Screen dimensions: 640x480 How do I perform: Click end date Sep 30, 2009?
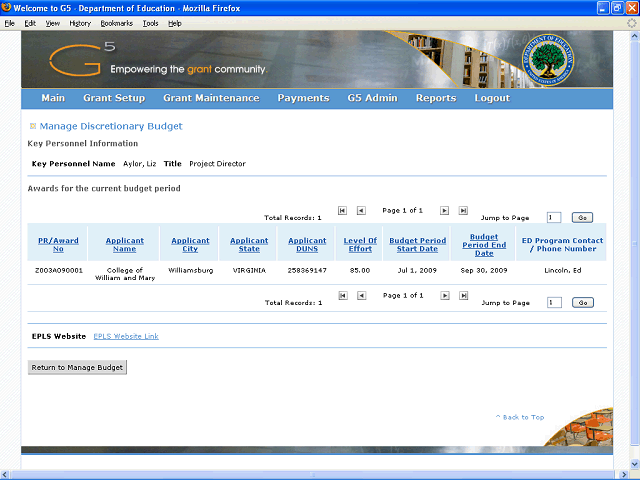click(x=484, y=270)
